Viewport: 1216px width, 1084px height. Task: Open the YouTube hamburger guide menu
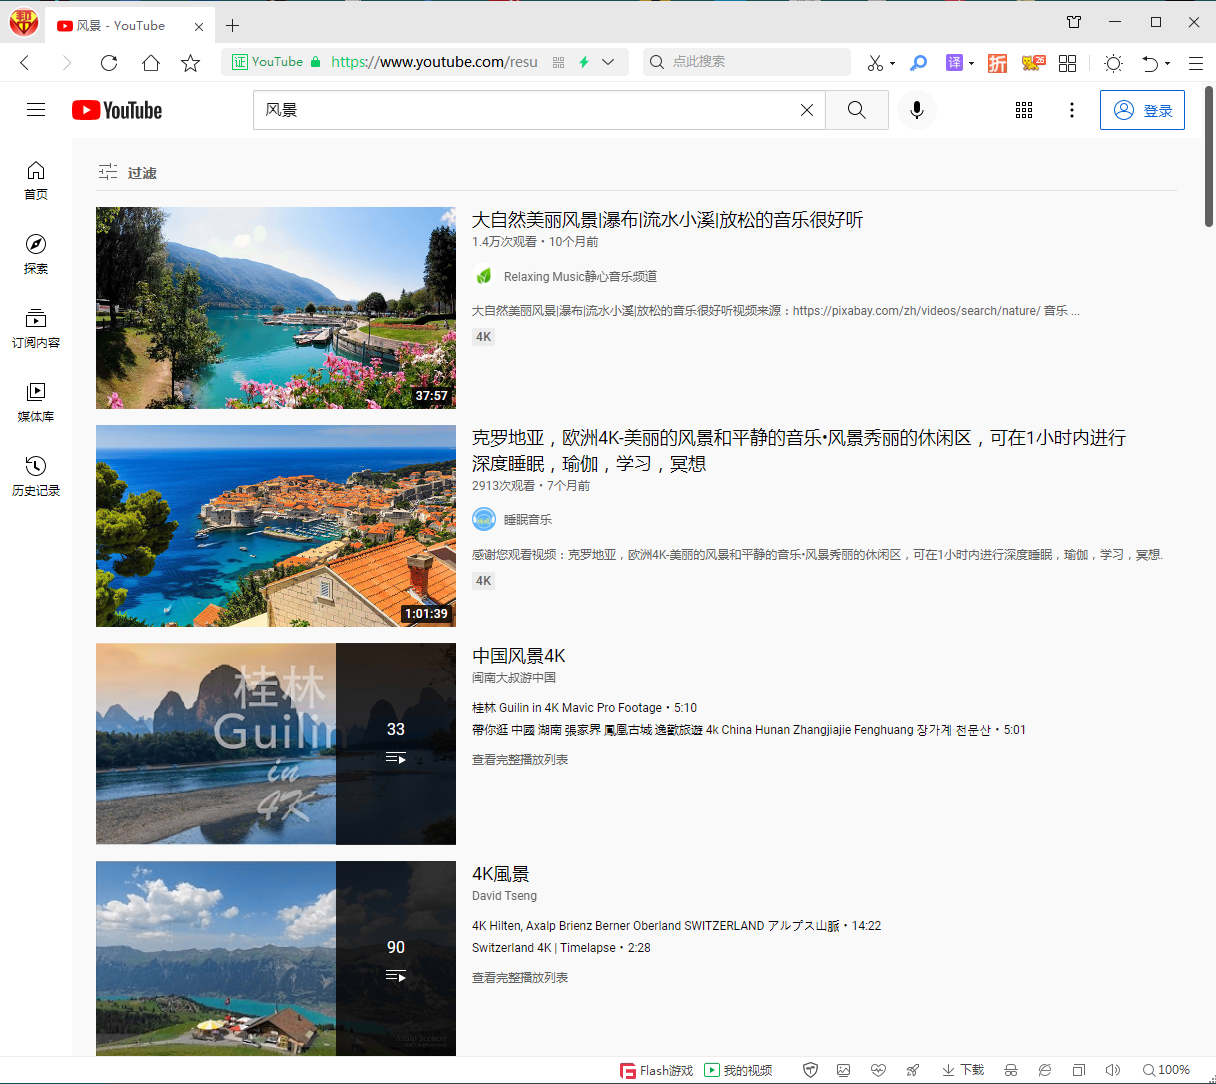(x=36, y=110)
